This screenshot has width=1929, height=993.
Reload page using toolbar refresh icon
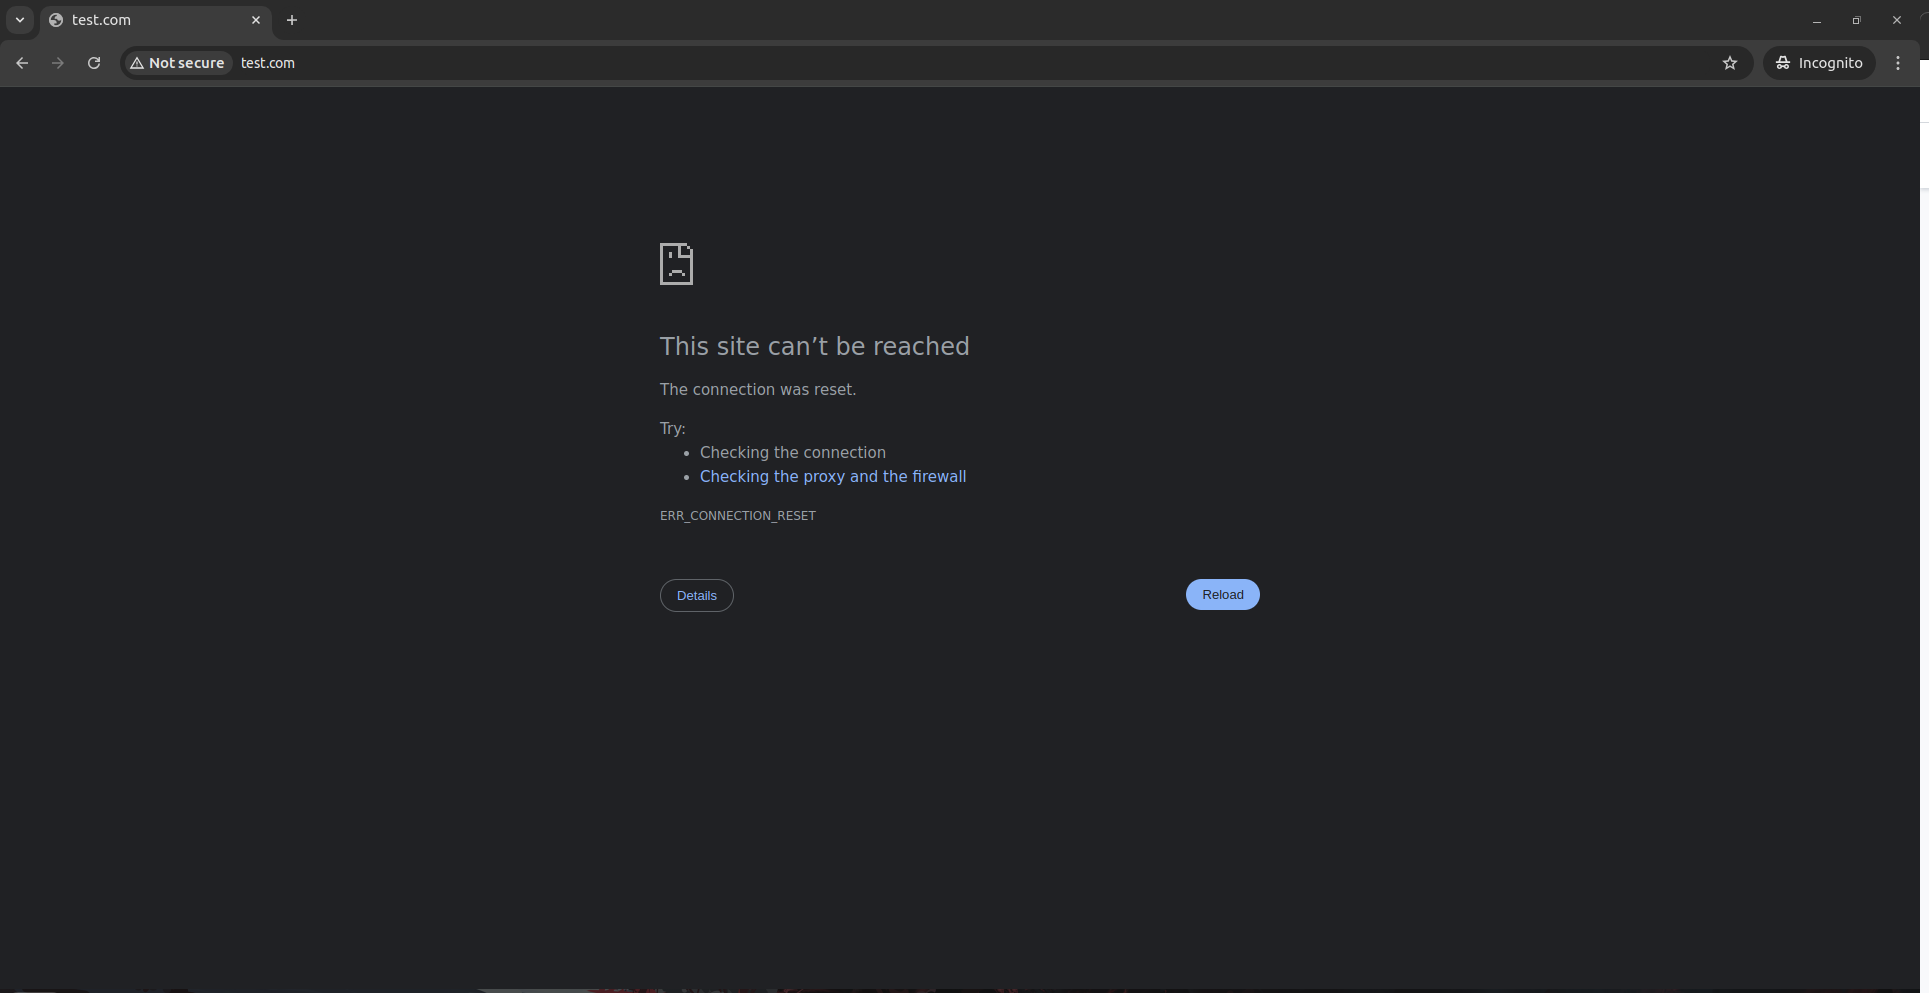click(94, 63)
